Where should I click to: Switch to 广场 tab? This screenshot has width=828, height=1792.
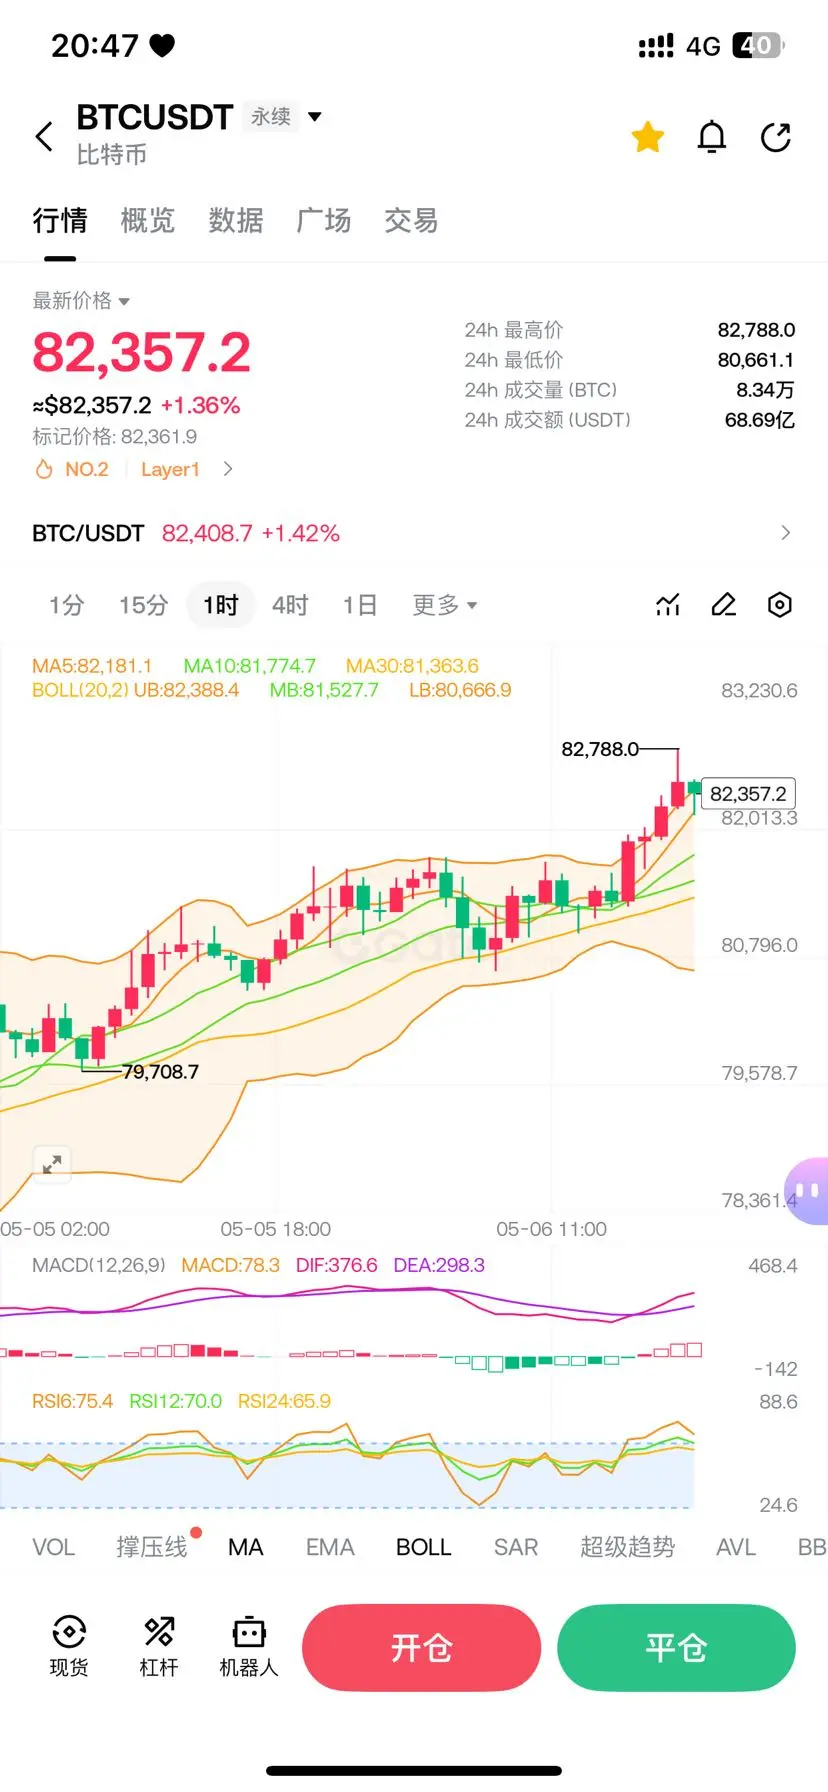click(324, 220)
